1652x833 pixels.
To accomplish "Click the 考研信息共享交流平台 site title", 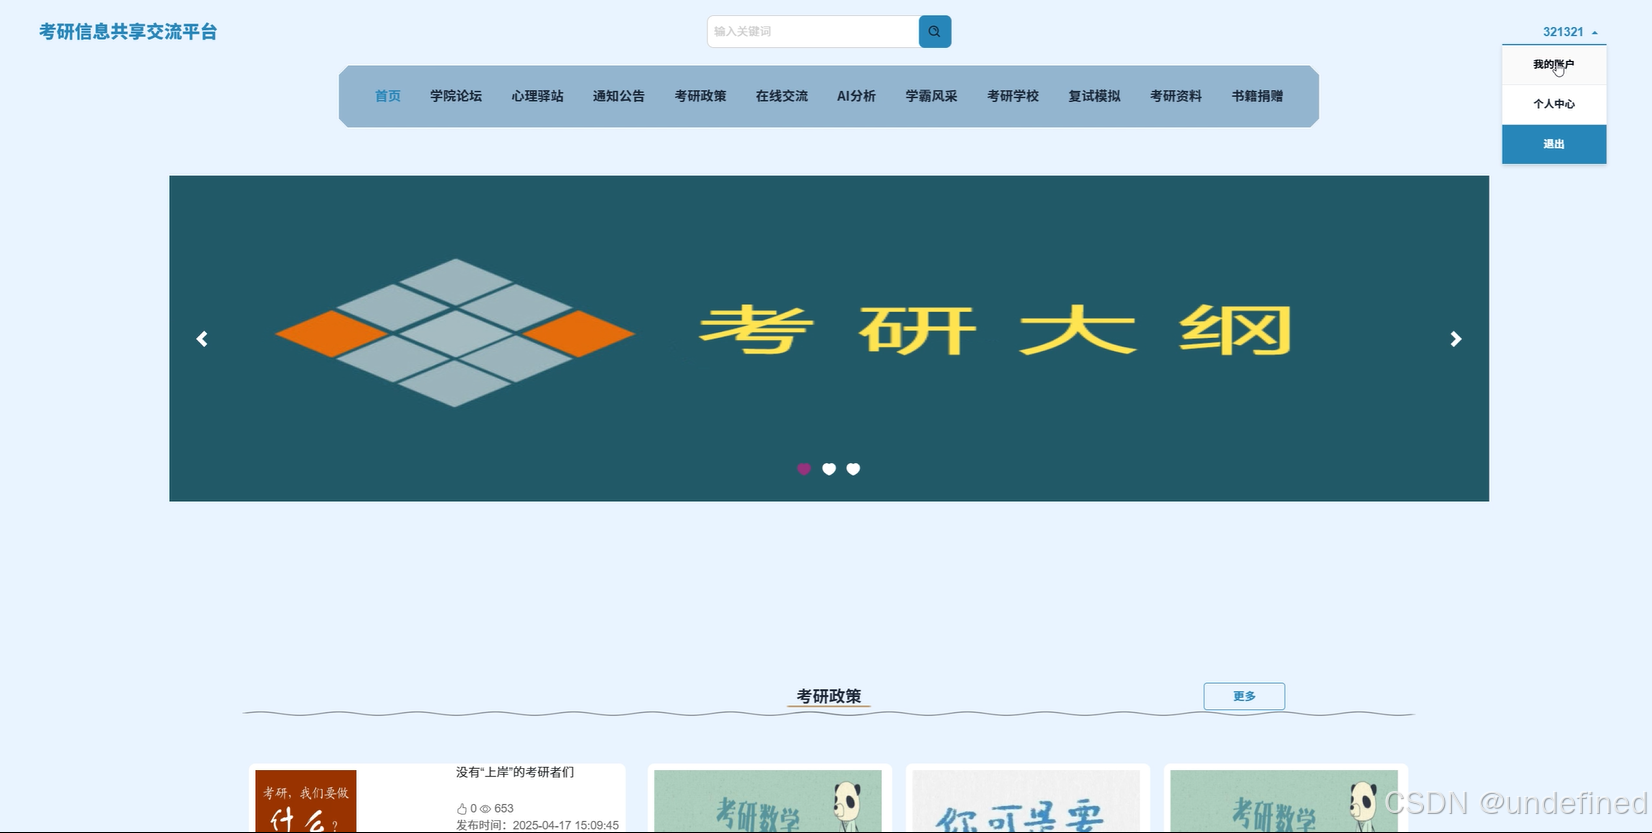I will [x=128, y=32].
